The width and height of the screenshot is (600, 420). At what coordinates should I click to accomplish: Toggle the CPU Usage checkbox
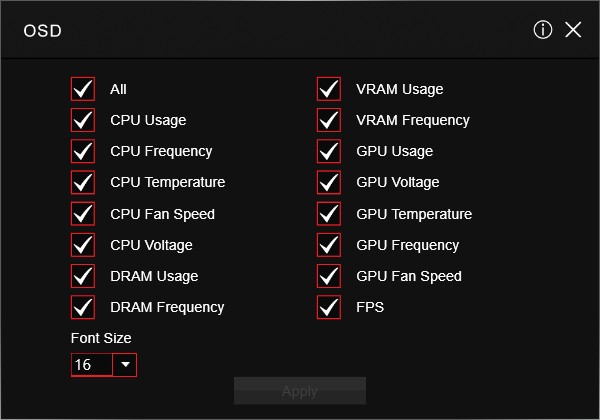pyautogui.click(x=83, y=120)
